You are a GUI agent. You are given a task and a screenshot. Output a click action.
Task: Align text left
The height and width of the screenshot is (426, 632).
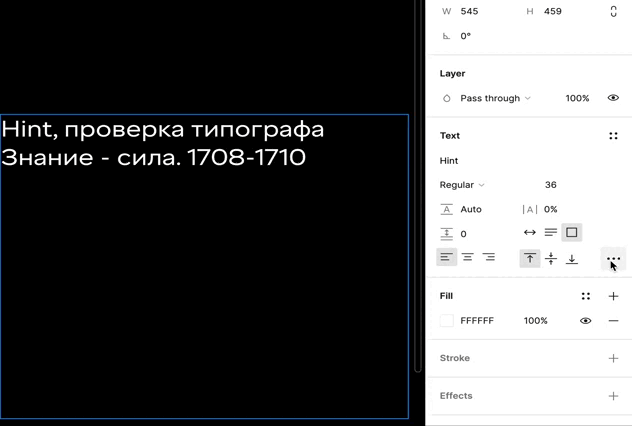446,258
